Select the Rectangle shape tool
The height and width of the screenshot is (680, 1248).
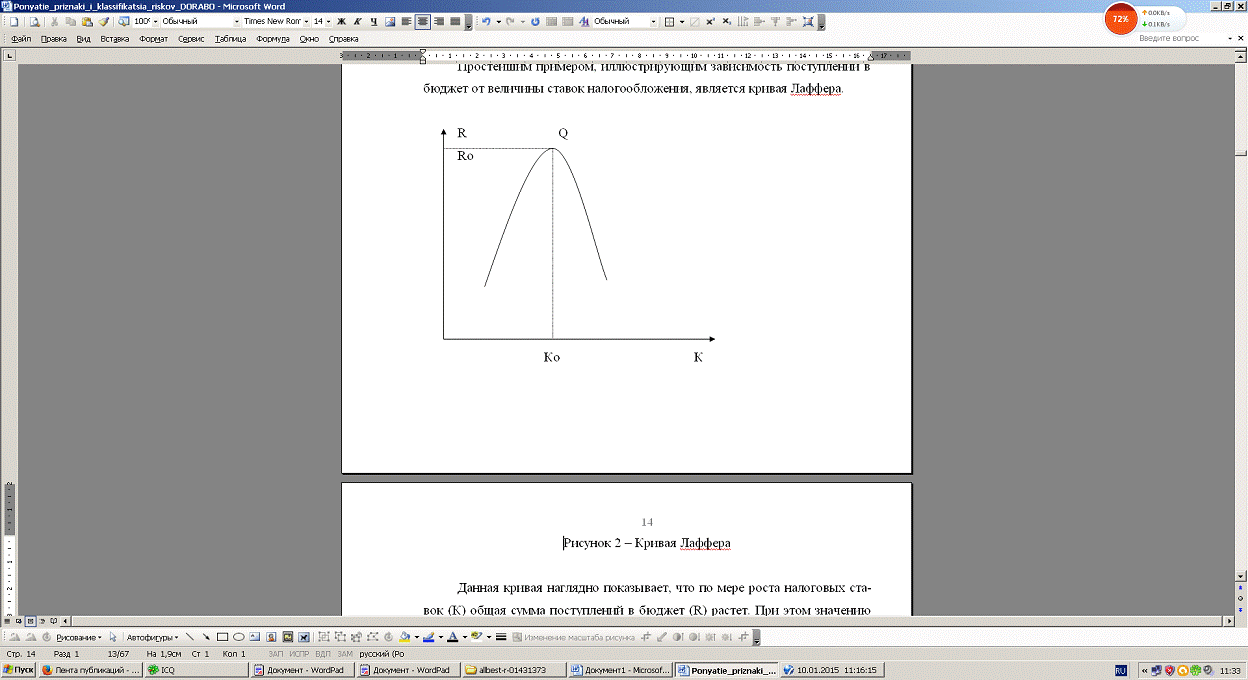click(x=223, y=636)
